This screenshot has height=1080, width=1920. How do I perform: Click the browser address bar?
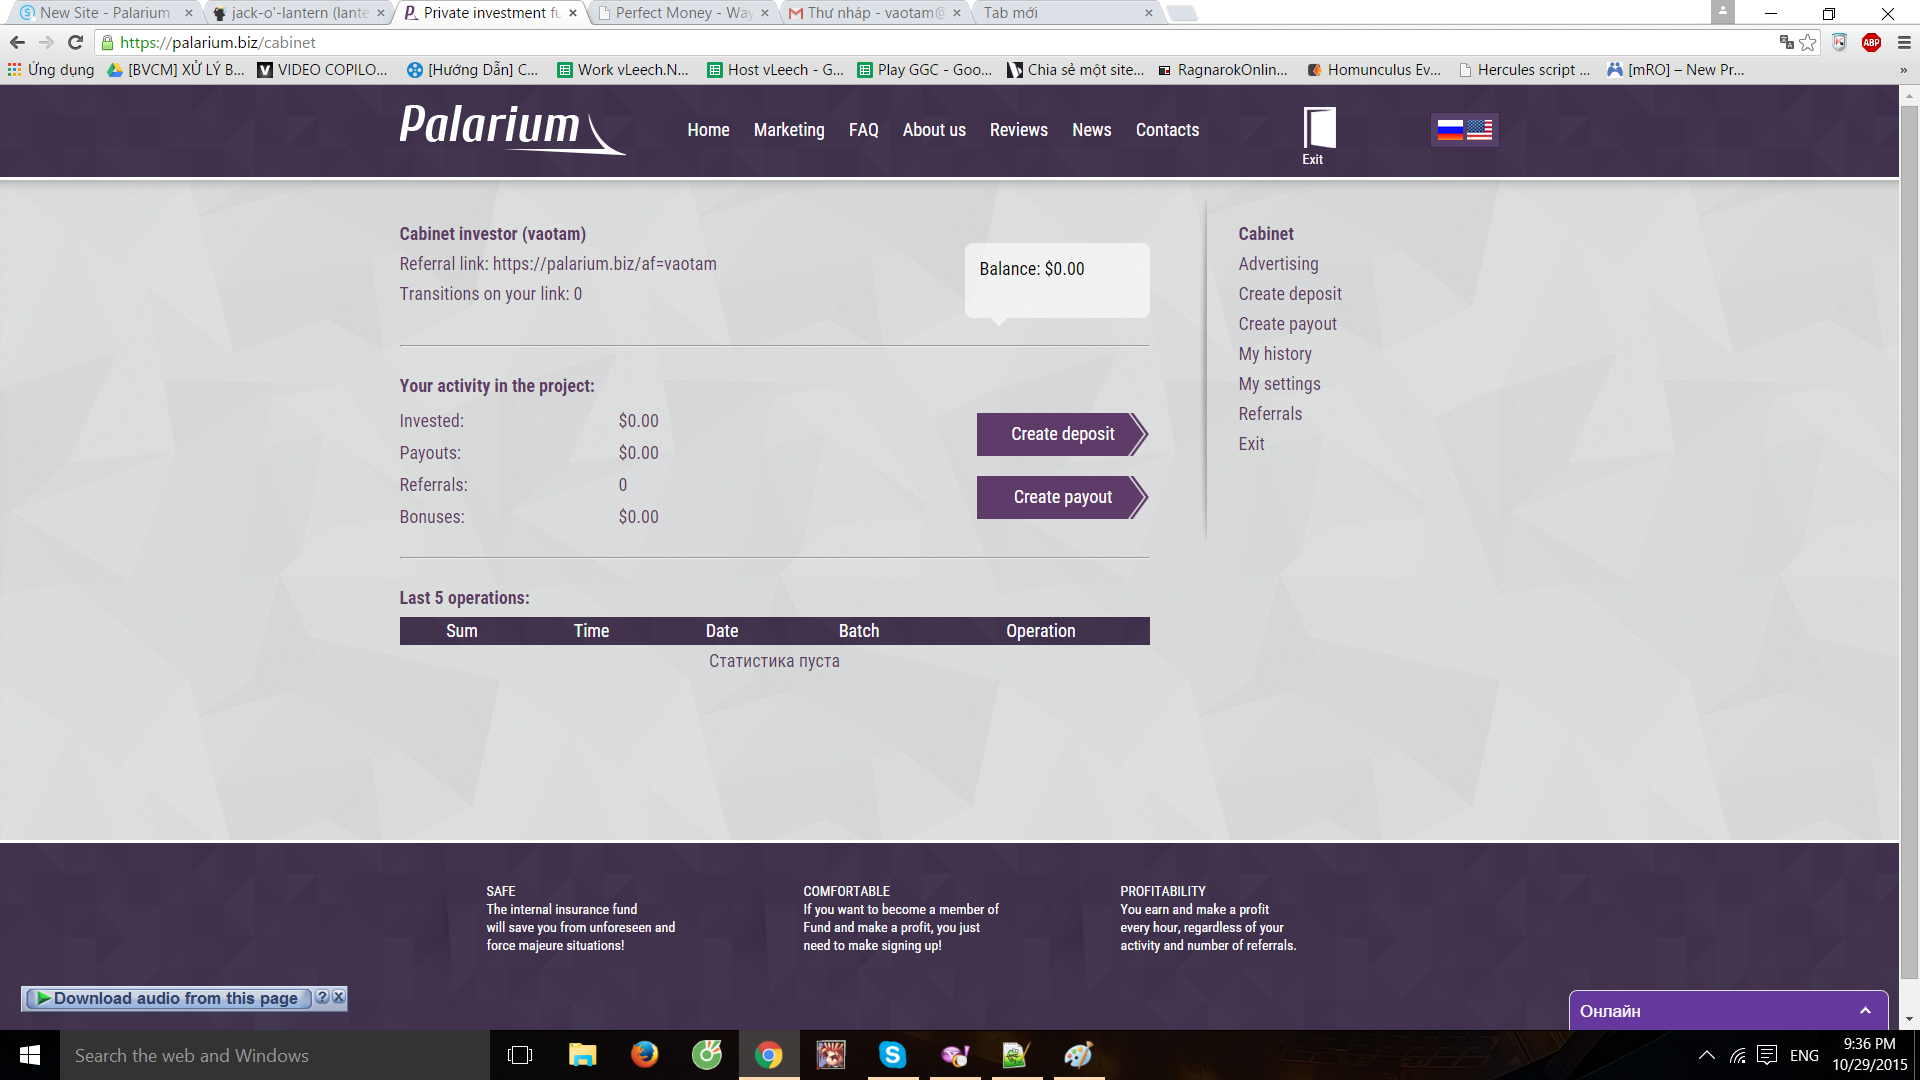coord(900,42)
